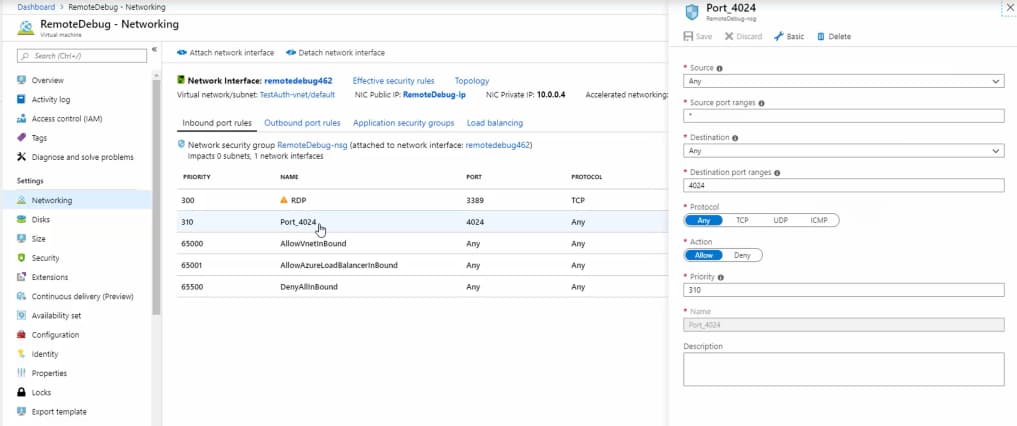Set action to Deny

point(742,255)
